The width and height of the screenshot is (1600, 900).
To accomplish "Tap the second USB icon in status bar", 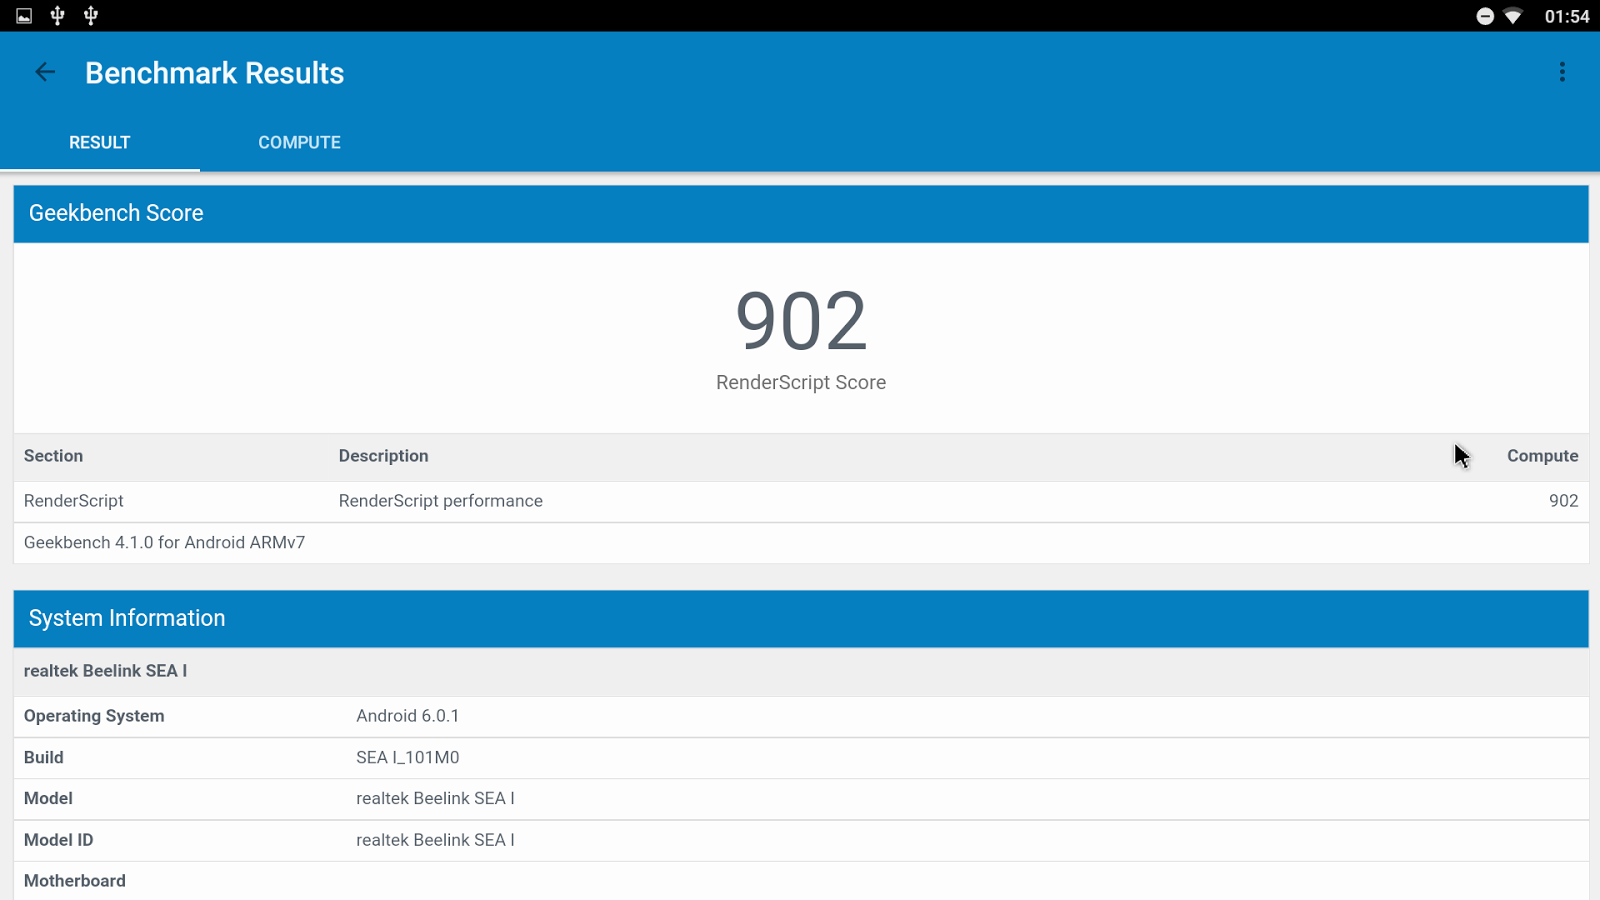I will [x=91, y=15].
